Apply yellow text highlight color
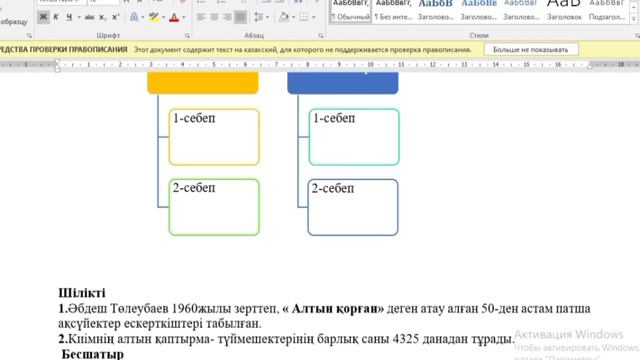This screenshot has height=360, width=640. coord(154,17)
